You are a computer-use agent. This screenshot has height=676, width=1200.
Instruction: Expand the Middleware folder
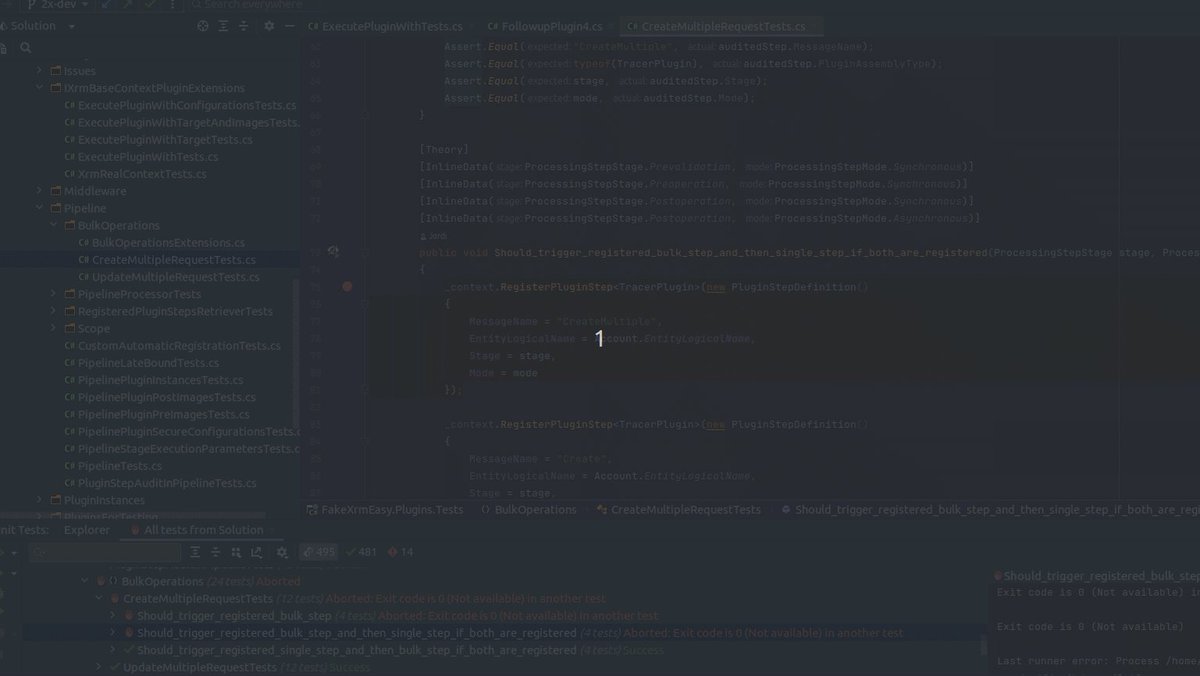click(x=40, y=191)
